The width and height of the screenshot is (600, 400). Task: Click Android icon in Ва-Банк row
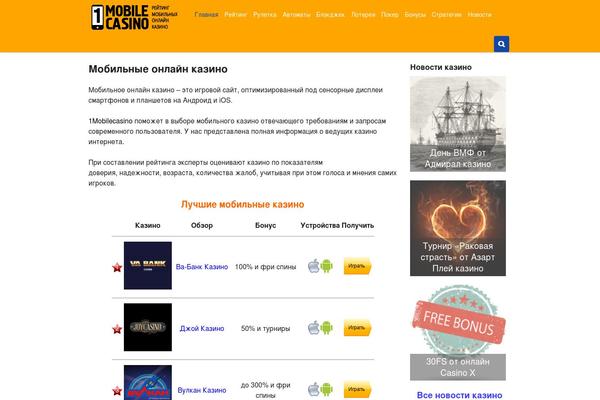click(x=326, y=266)
